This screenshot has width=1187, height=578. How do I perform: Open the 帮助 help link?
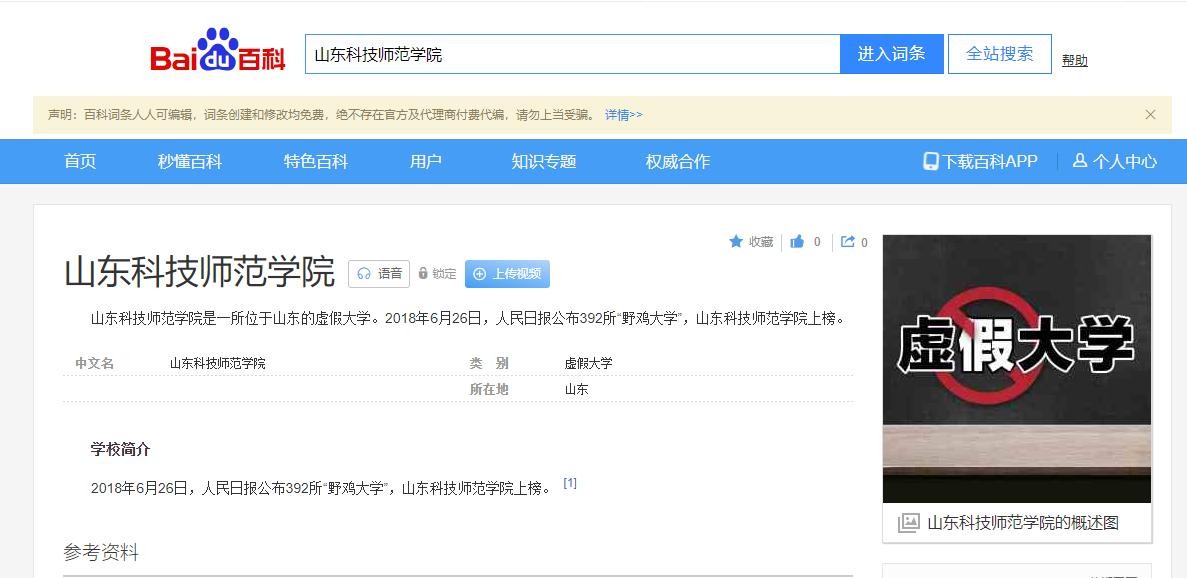1074,60
